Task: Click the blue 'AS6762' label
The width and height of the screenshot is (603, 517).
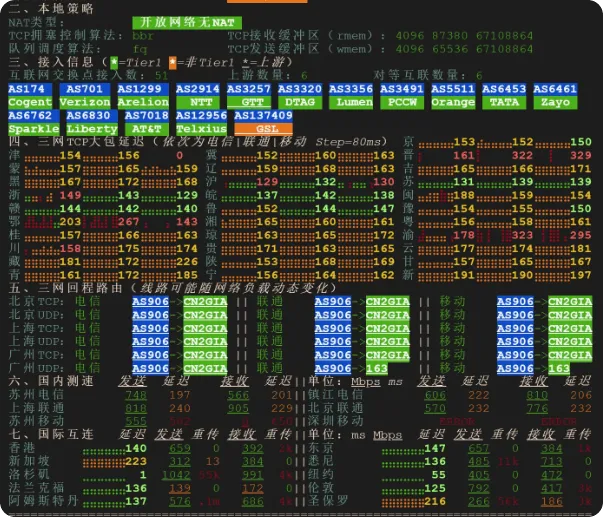Action: click(33, 115)
